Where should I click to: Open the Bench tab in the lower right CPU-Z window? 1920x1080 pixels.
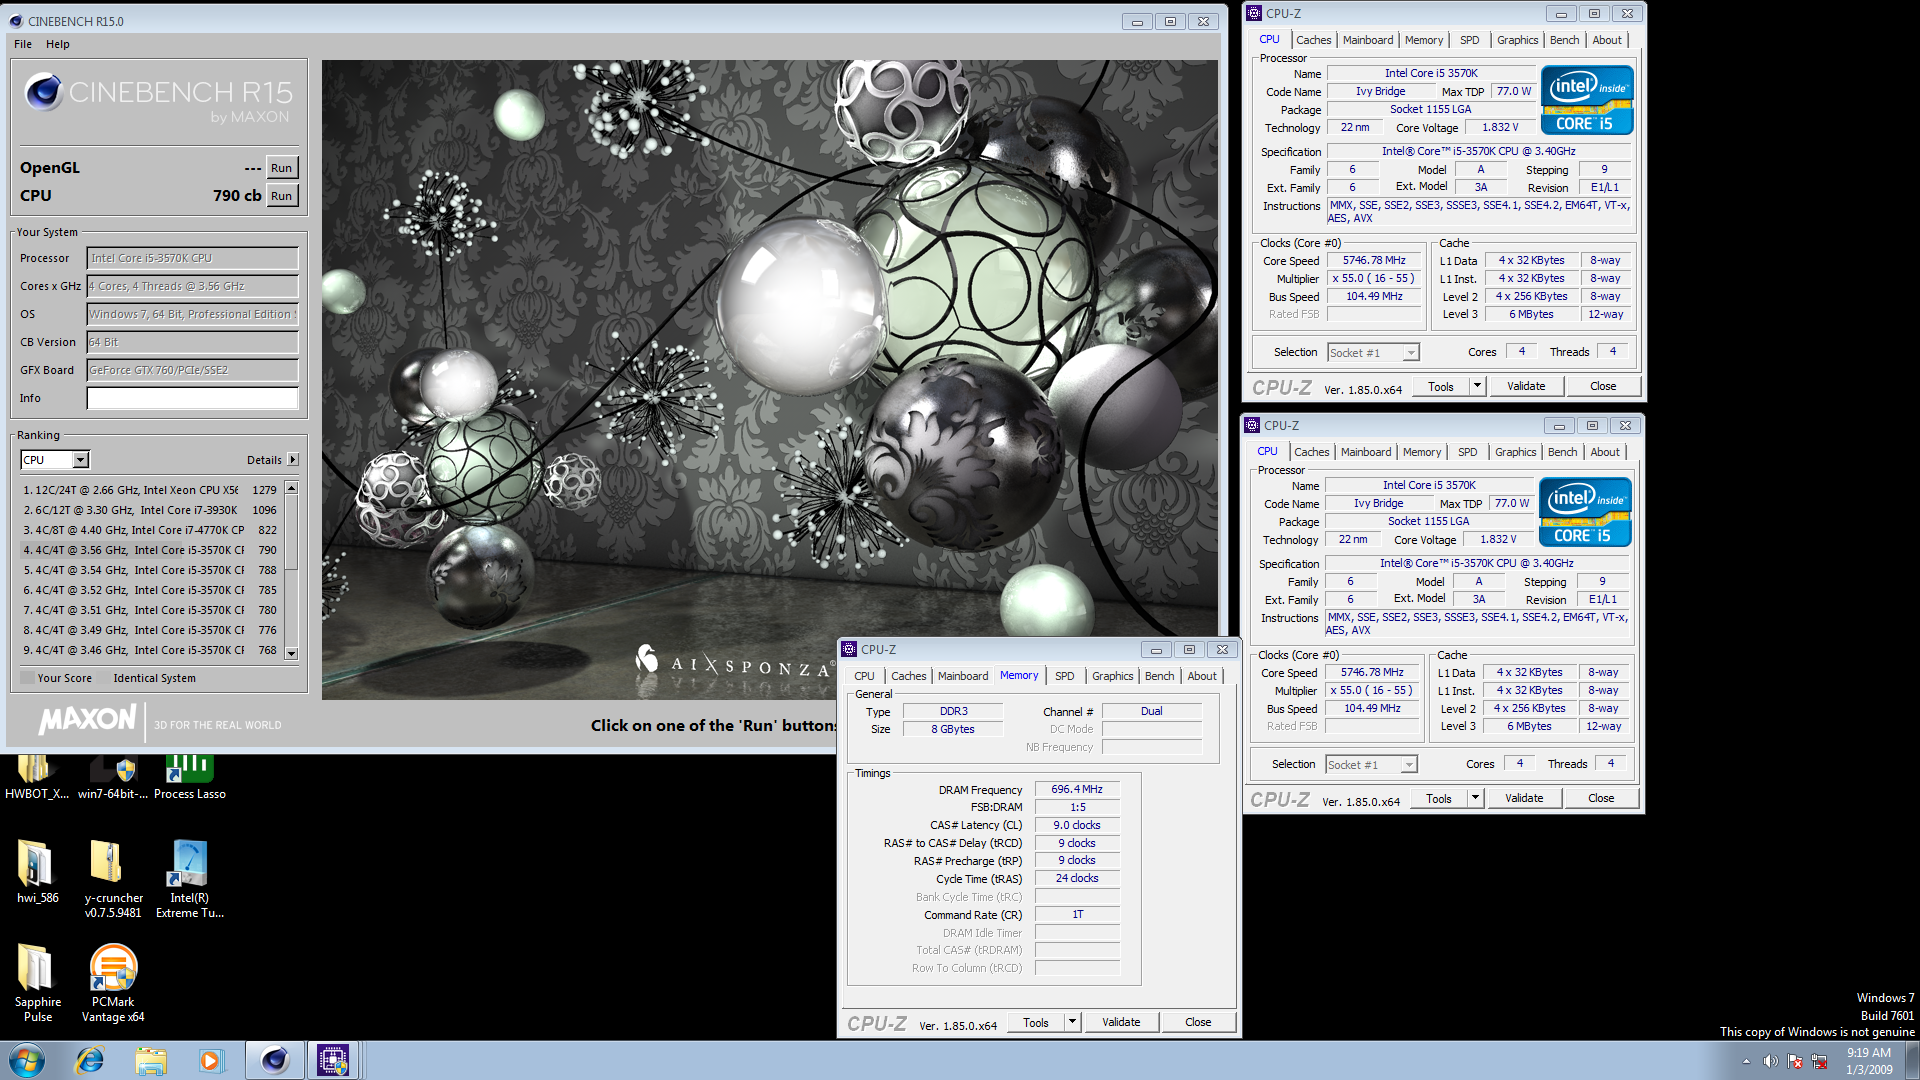point(1562,452)
